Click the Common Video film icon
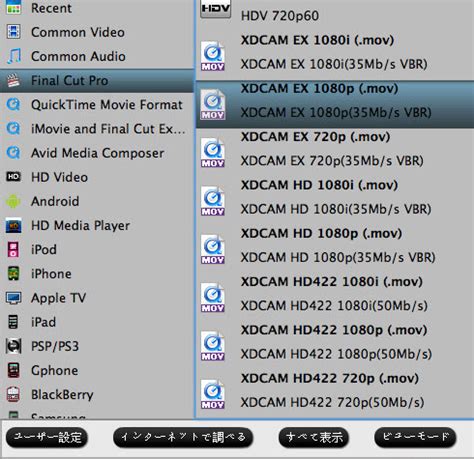Screen dimensions: 474x459 tap(14, 32)
